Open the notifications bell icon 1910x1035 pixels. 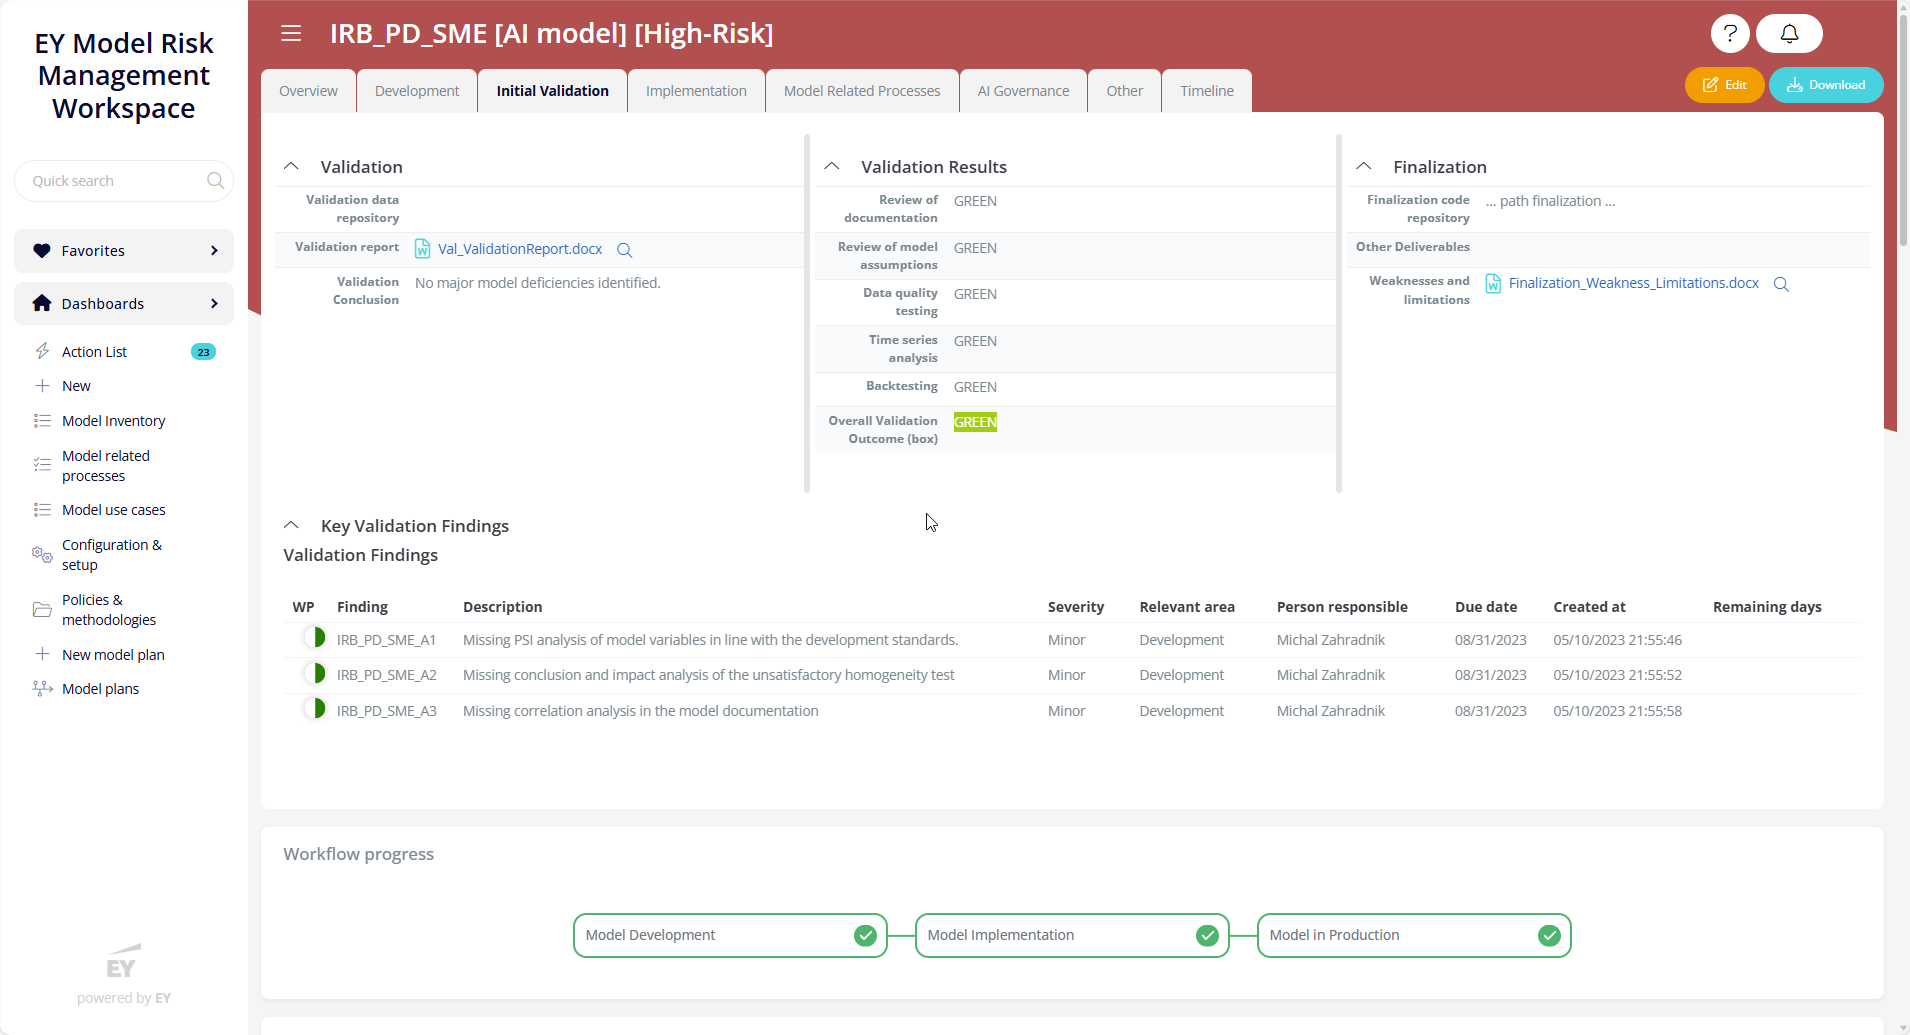pos(1789,33)
